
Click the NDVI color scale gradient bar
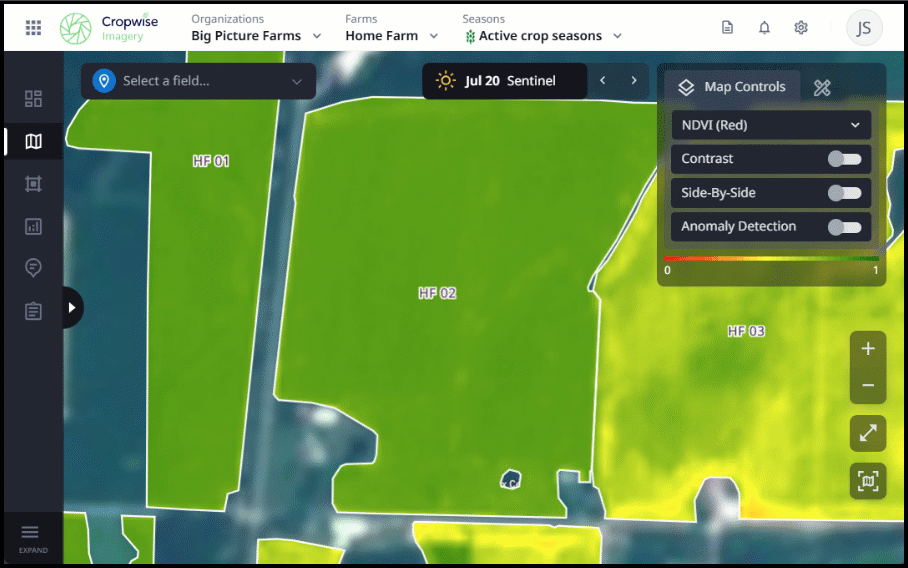click(x=770, y=259)
